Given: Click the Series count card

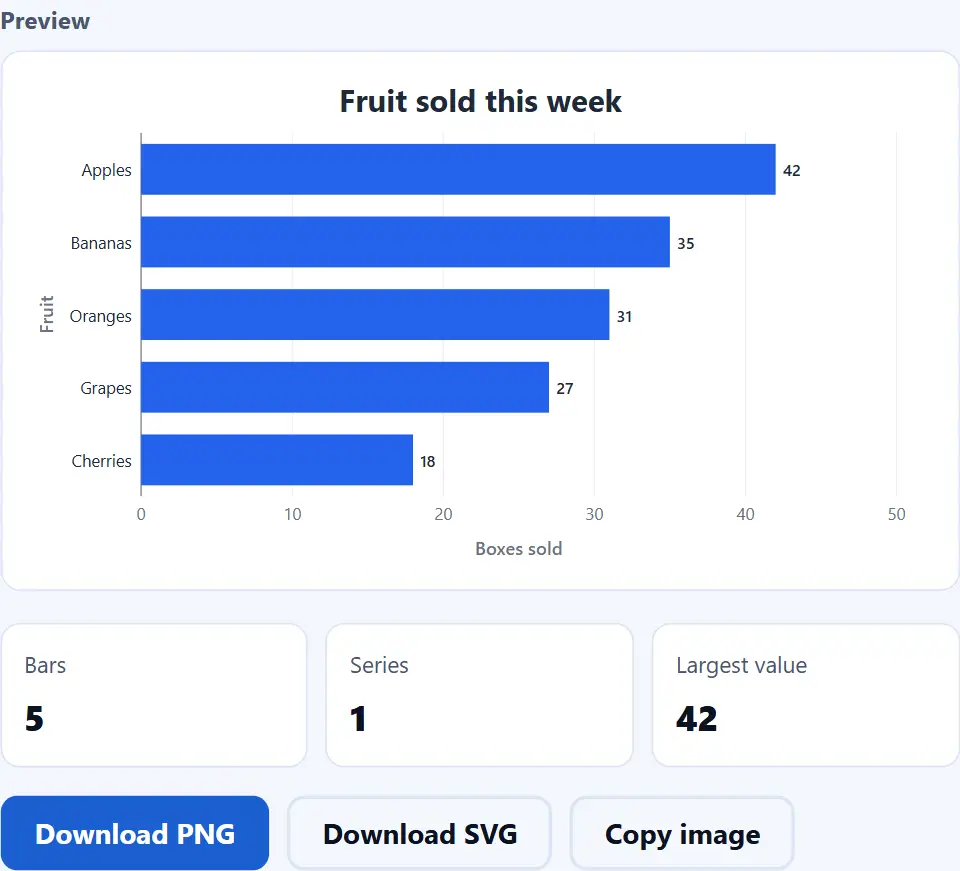Looking at the screenshot, I should pos(479,695).
